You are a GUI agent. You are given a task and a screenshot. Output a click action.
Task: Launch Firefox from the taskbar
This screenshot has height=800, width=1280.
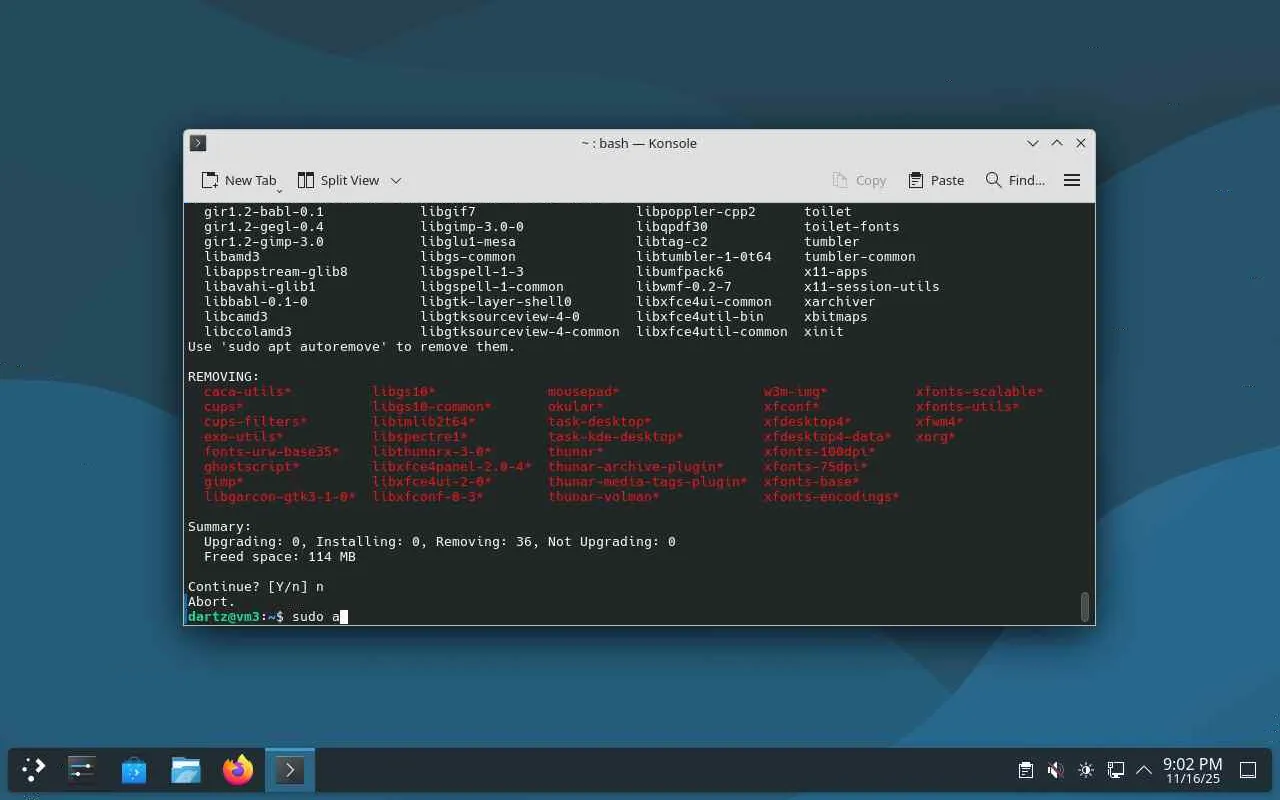click(x=238, y=770)
